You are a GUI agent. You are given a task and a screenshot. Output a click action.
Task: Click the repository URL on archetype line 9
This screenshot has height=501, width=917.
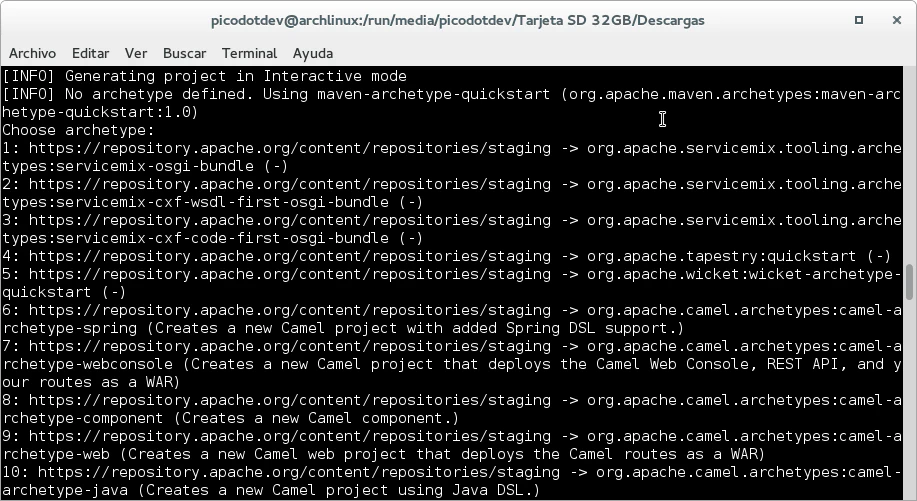(289, 436)
